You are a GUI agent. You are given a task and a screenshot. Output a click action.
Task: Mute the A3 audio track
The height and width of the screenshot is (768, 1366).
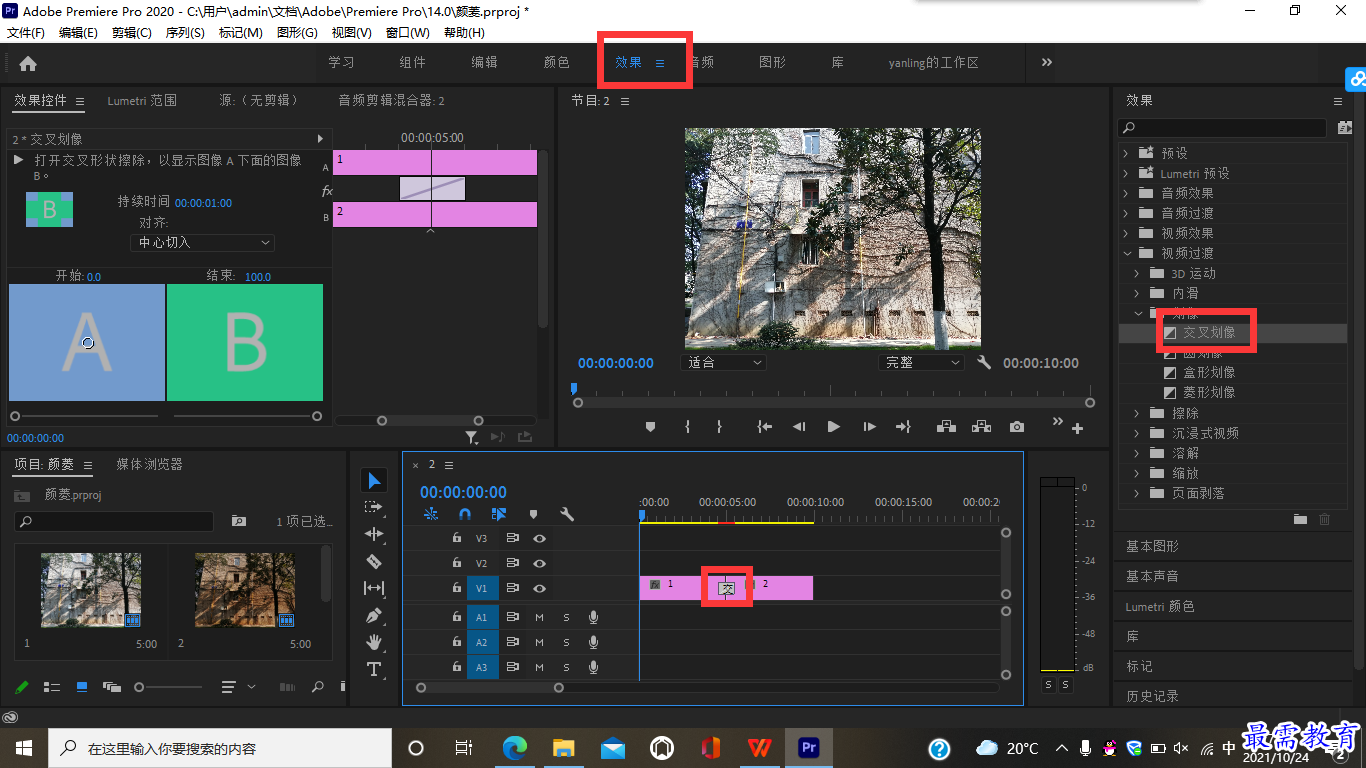coord(539,667)
